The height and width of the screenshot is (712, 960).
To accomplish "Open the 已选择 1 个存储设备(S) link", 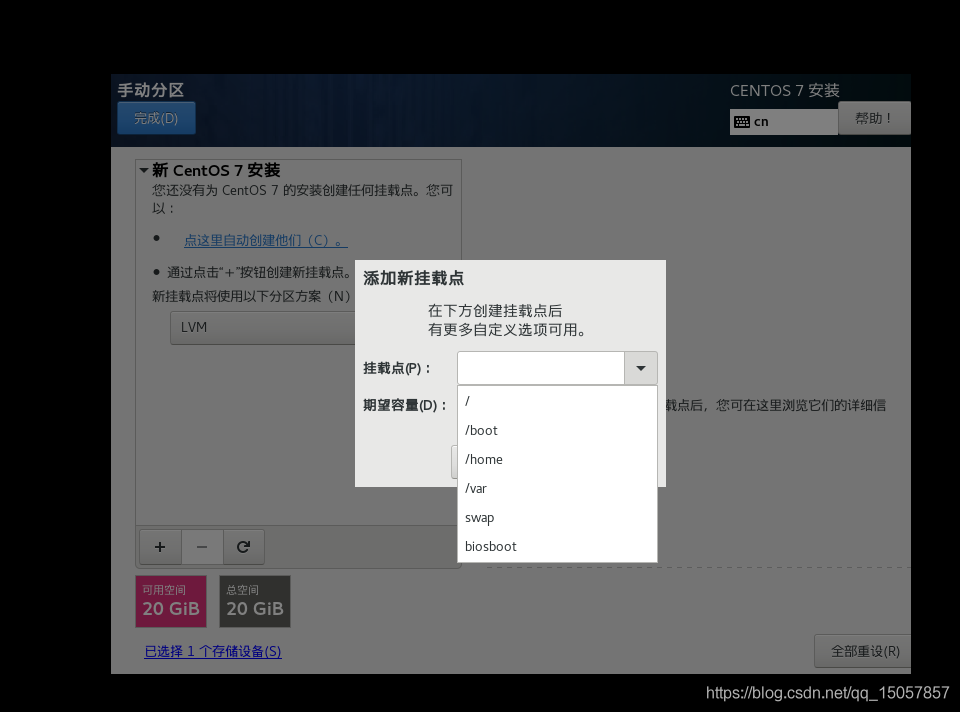I will [213, 651].
